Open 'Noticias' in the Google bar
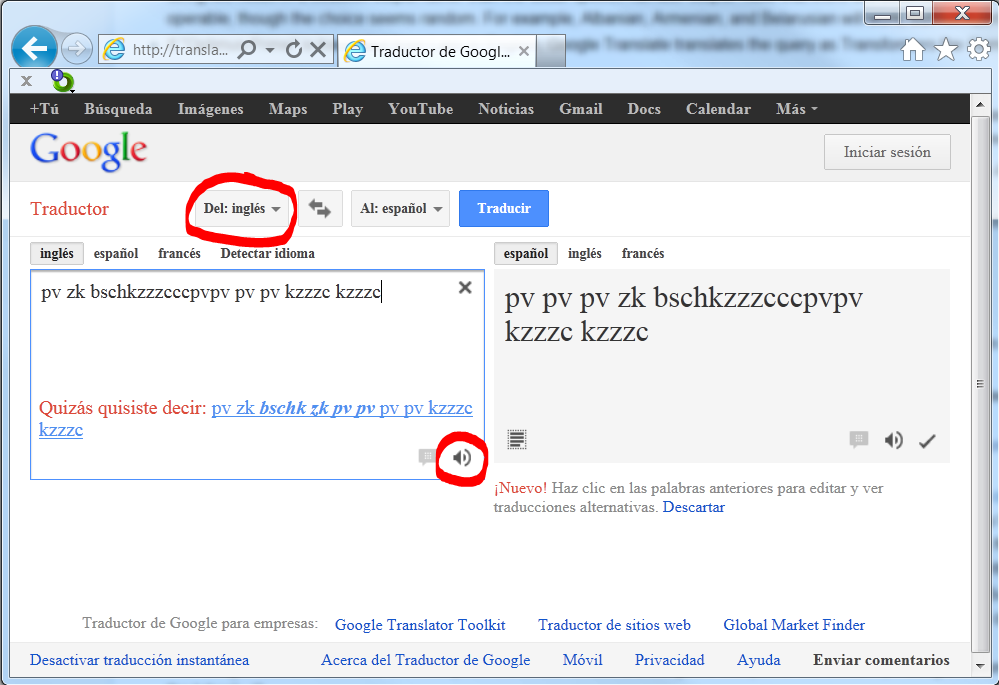This screenshot has width=999, height=685. point(506,109)
